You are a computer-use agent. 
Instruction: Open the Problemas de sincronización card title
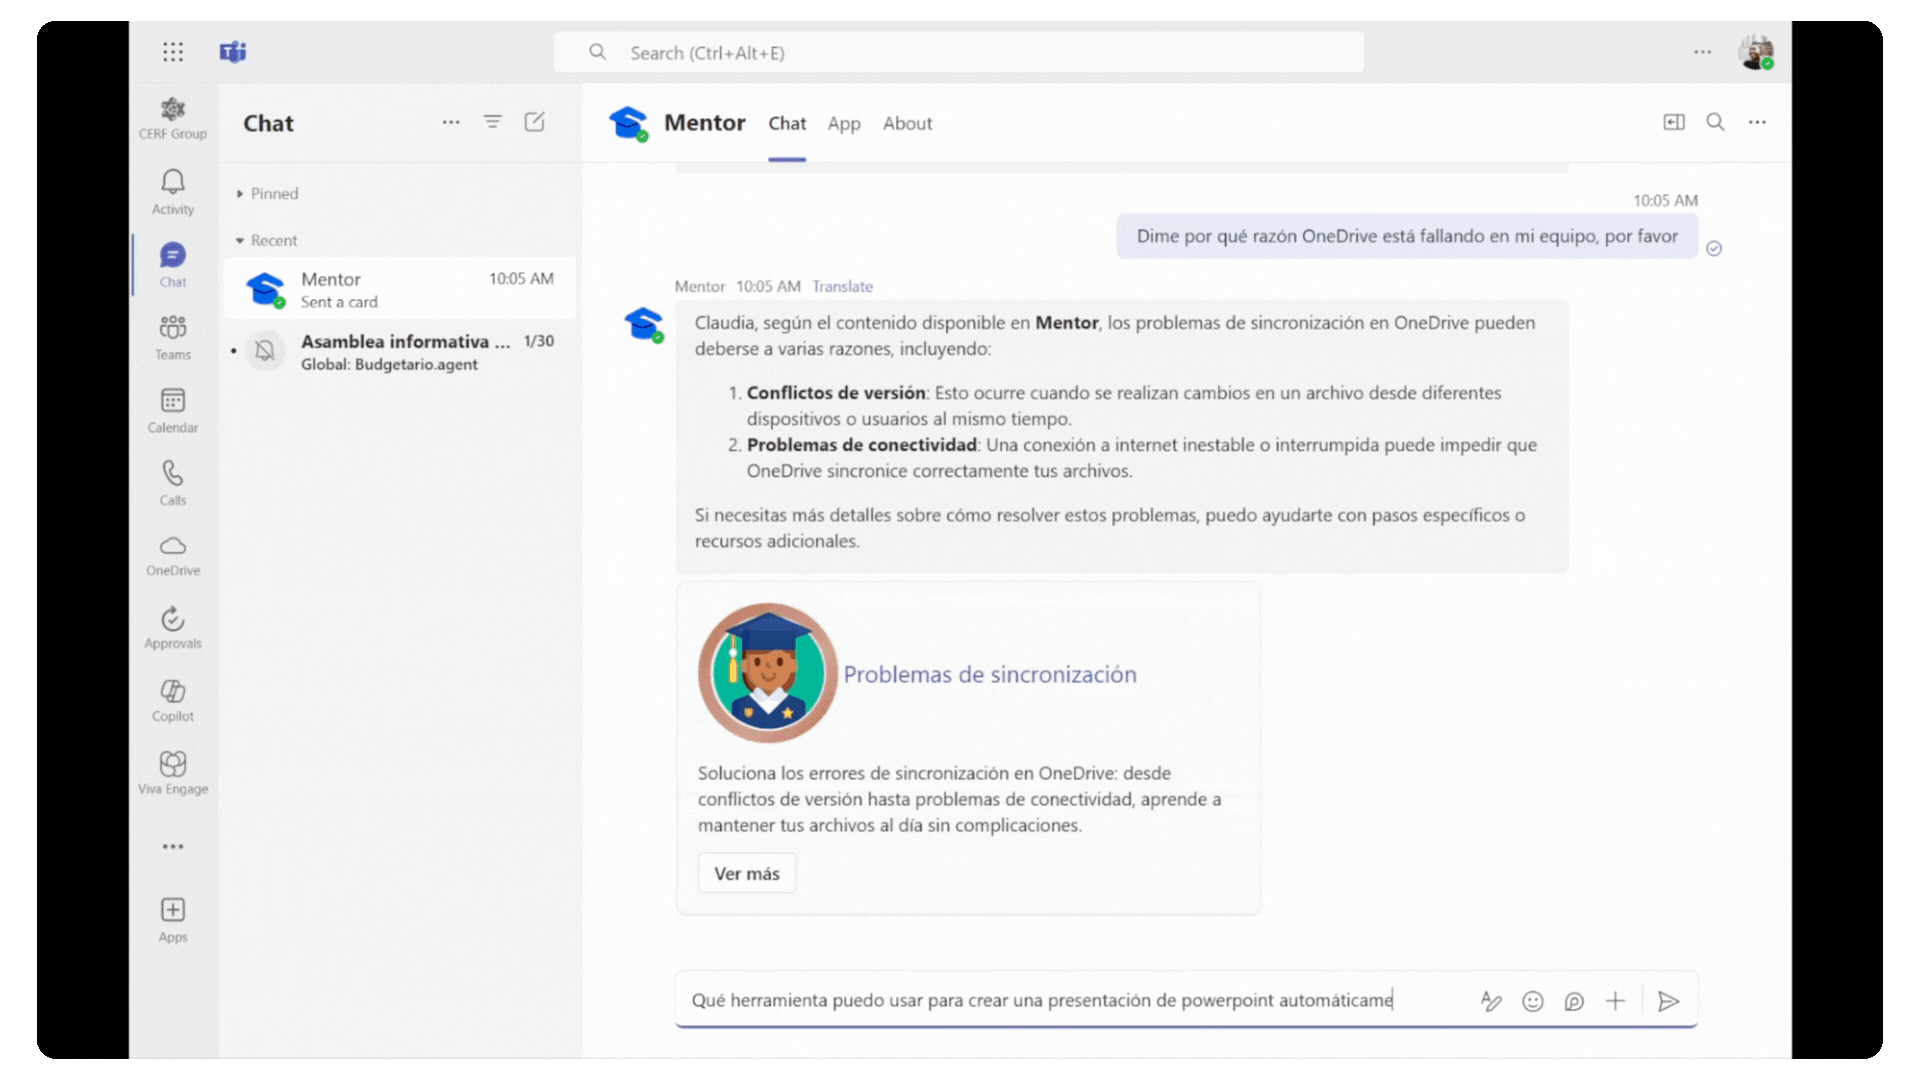point(990,674)
